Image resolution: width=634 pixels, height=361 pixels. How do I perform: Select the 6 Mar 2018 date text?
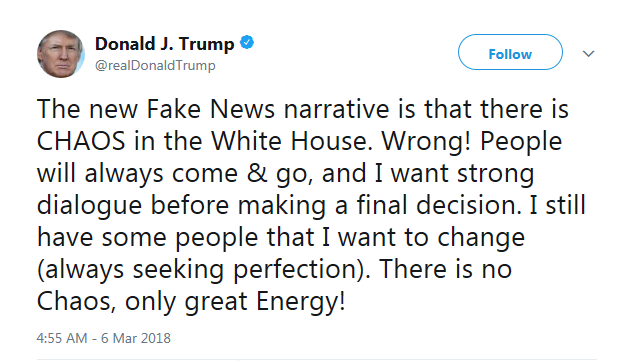[136, 338]
